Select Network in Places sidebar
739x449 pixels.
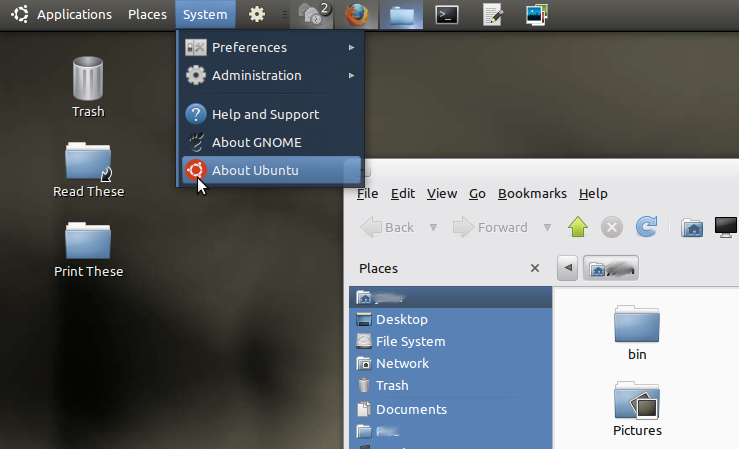(x=451, y=364)
